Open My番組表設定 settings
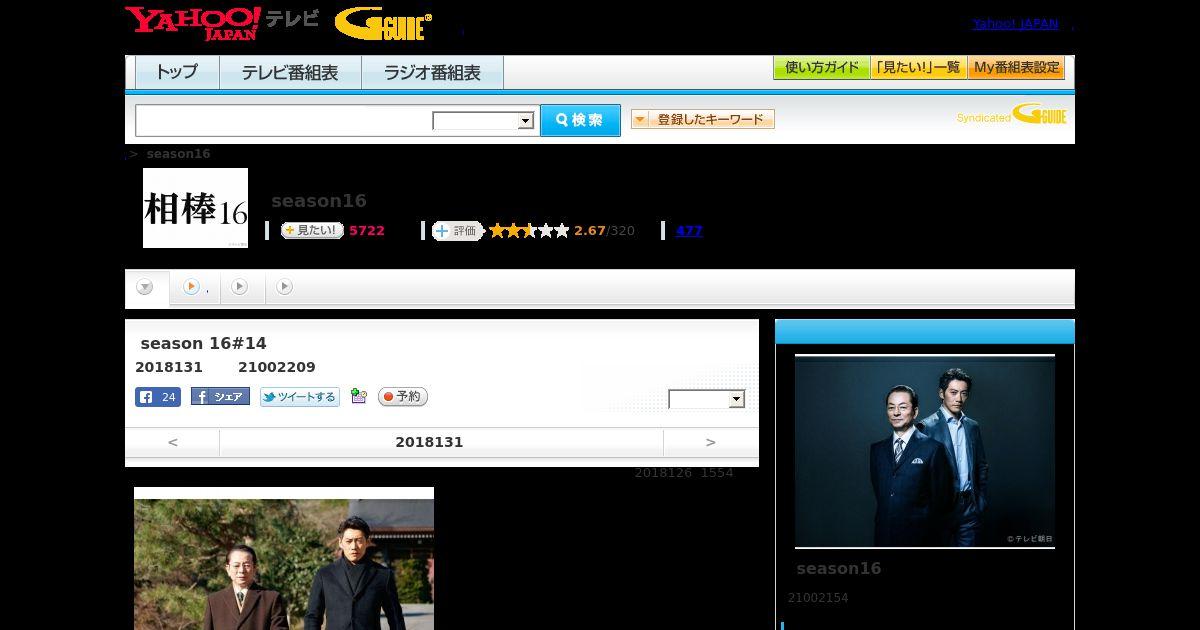This screenshot has width=1200, height=630. pyautogui.click(x=1016, y=68)
